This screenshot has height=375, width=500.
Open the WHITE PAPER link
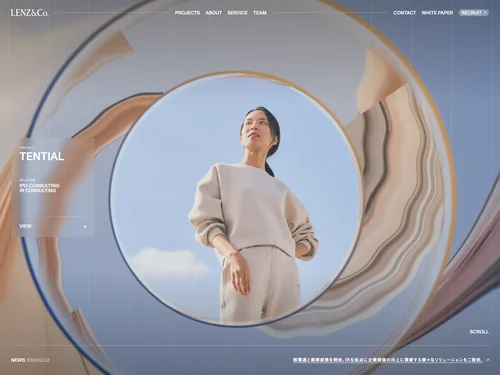point(437,13)
